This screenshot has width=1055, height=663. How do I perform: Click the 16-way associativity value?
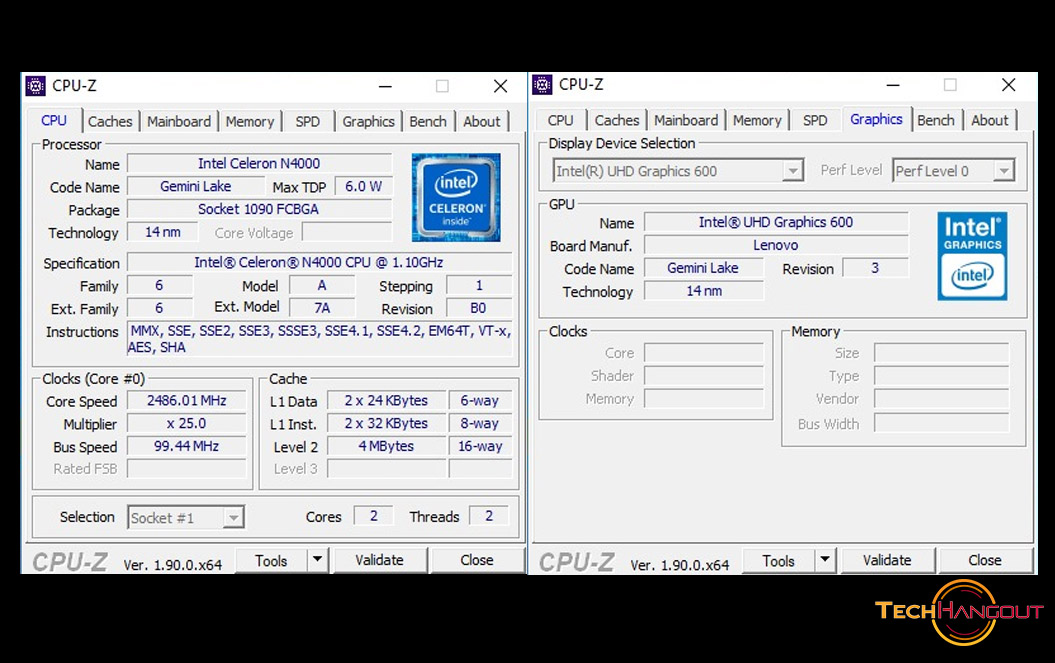480,446
